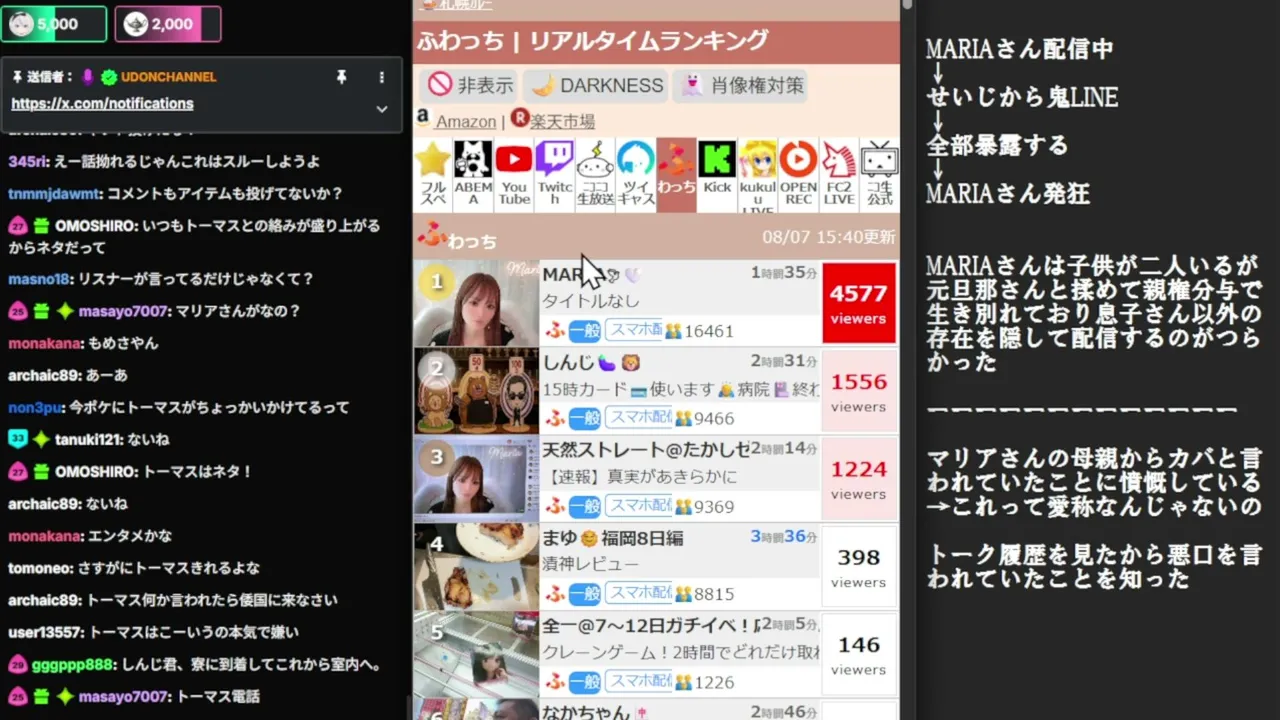The image size is (1280, 720).
Task: Open the x.com/notifications link
Action: point(102,104)
